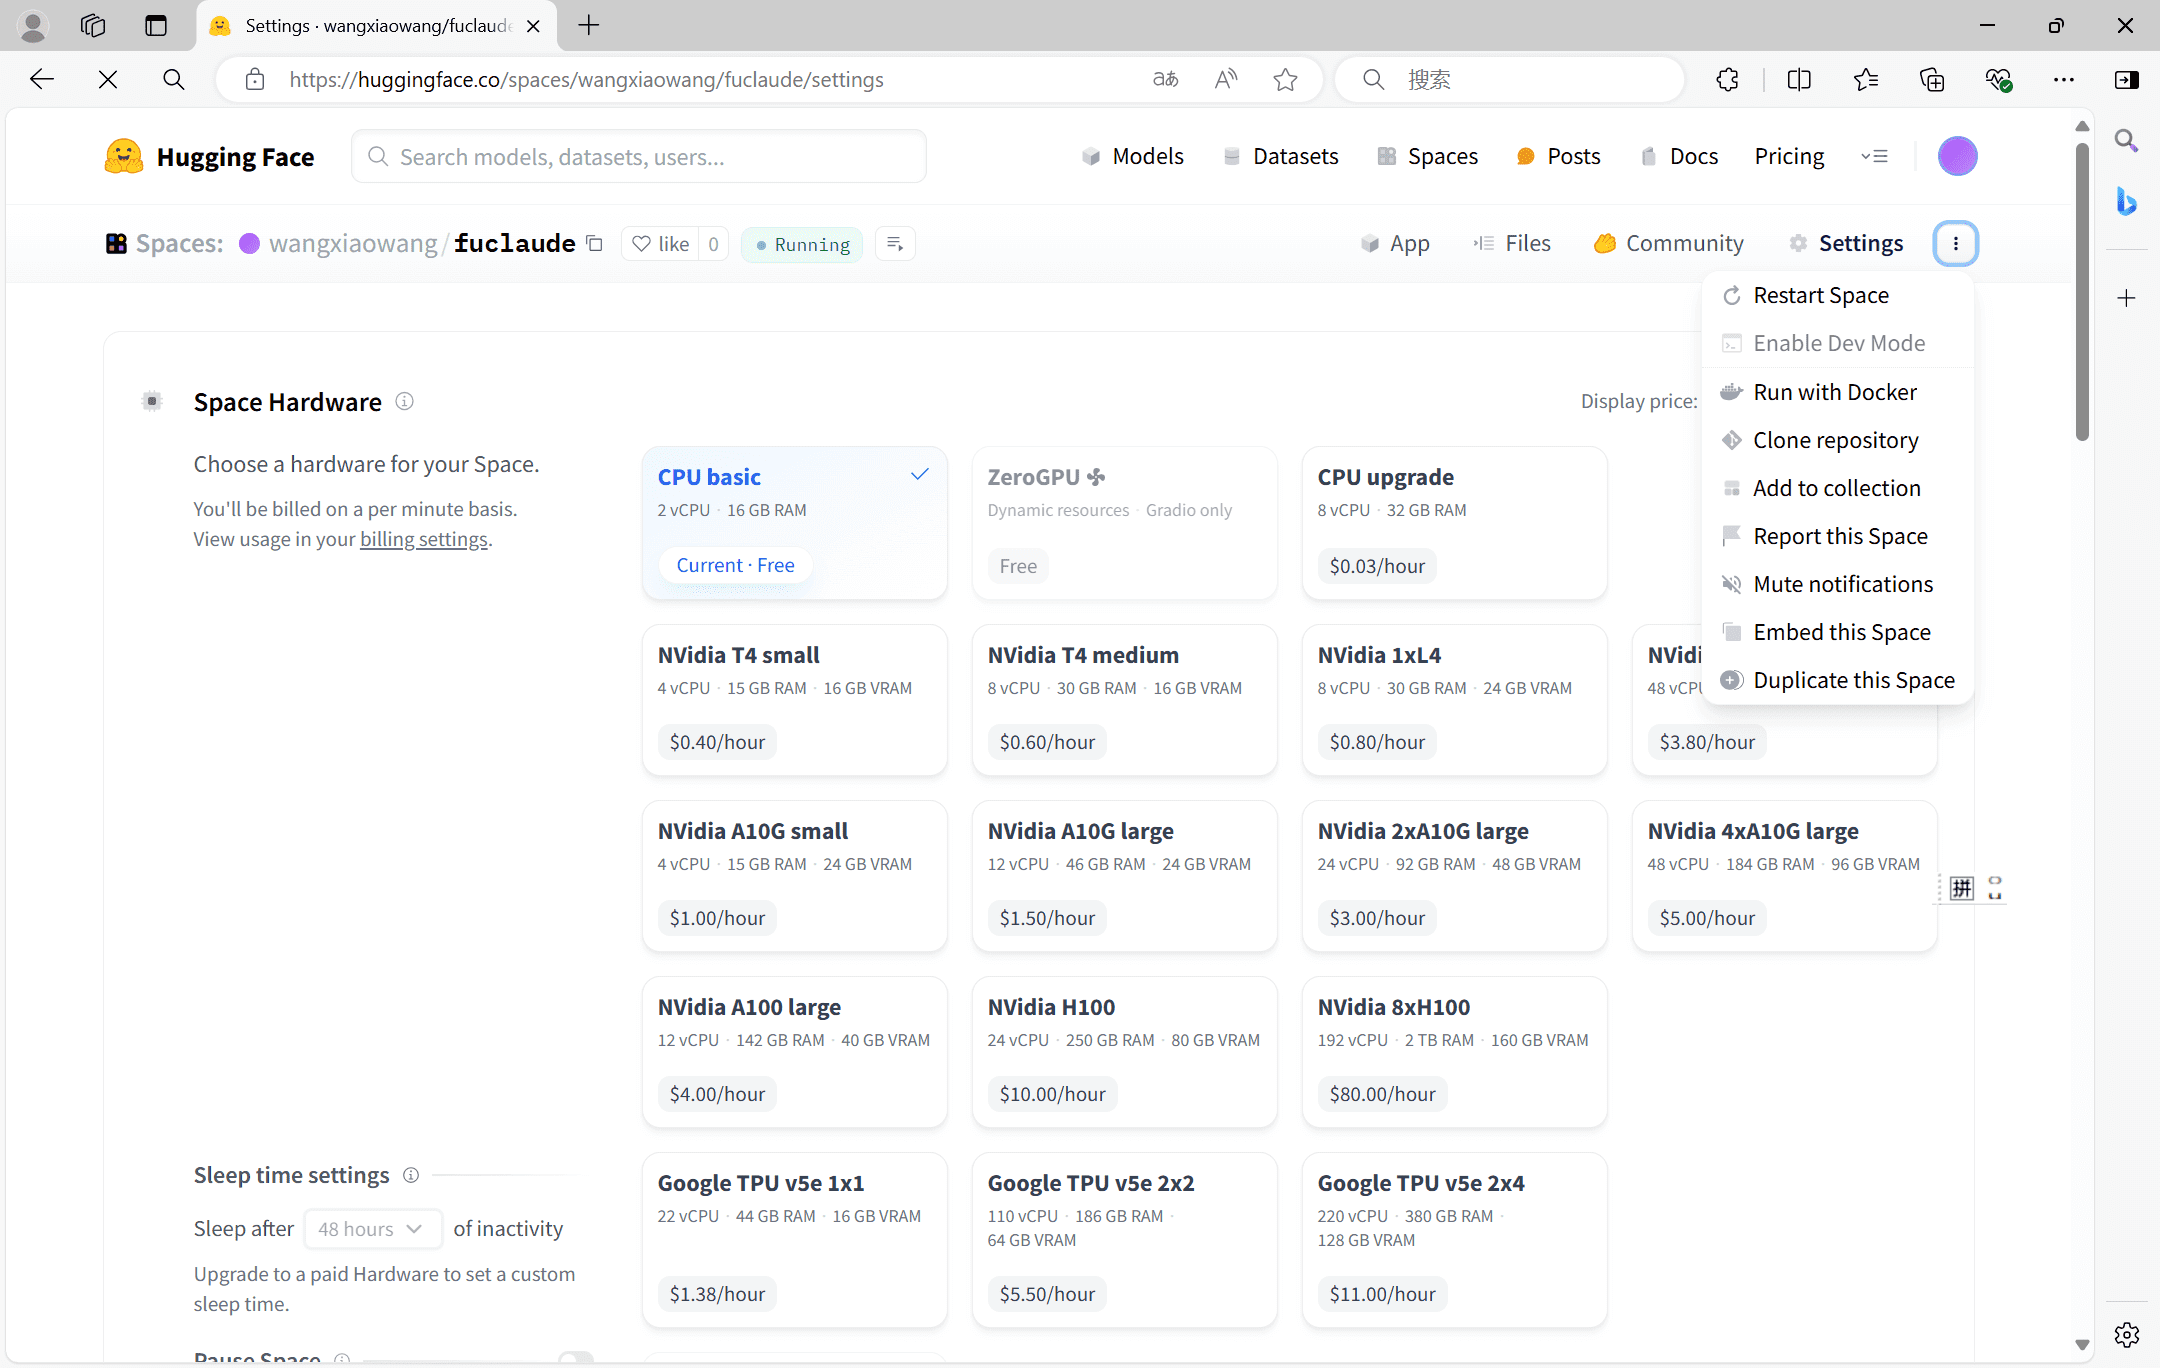
Task: Choose Report this Space
Action: point(1838,536)
